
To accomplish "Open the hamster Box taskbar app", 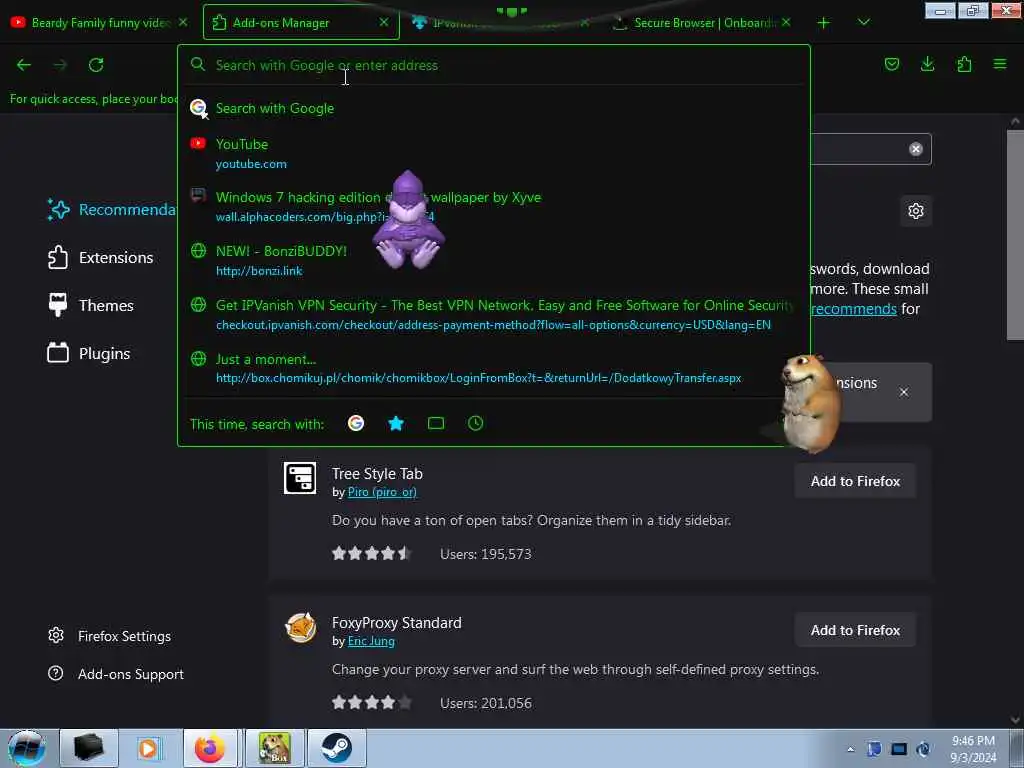I will tap(274, 748).
